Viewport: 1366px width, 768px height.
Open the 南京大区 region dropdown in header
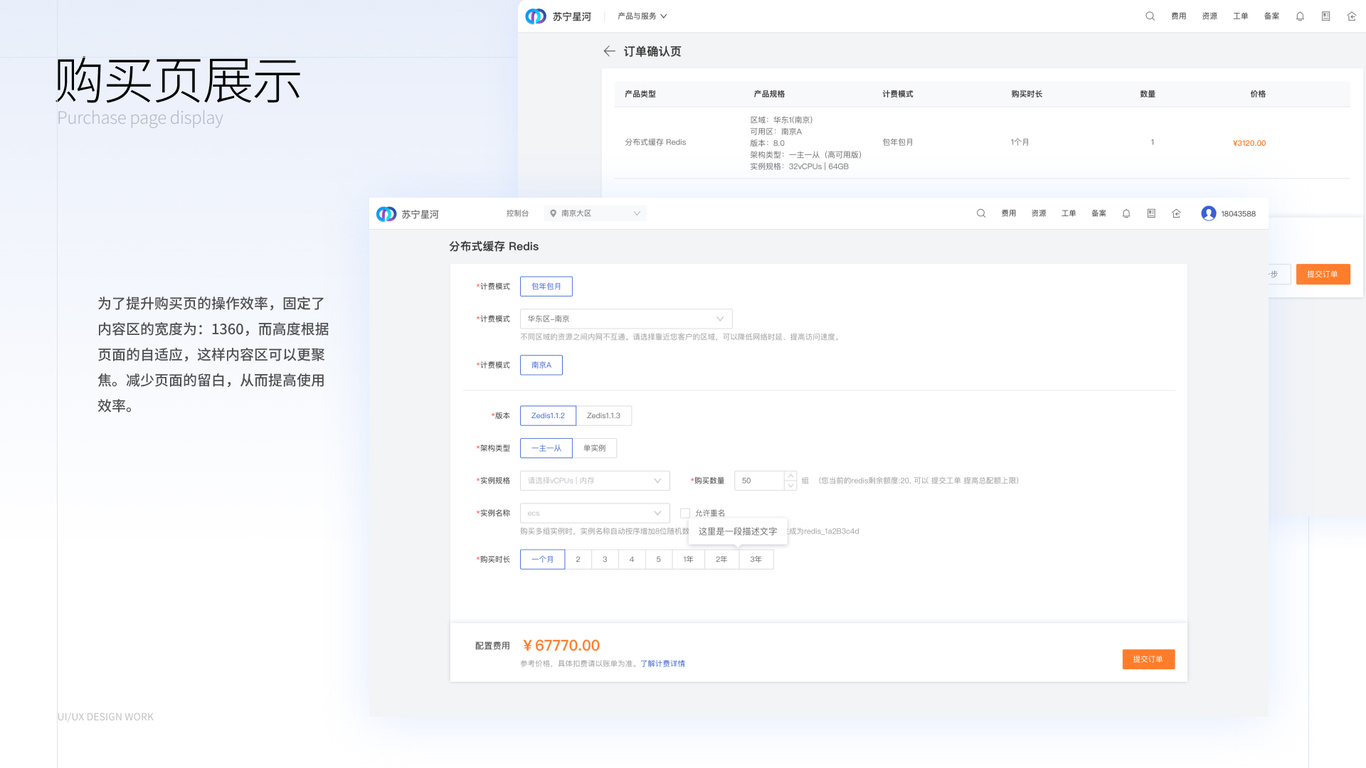[x=596, y=213]
